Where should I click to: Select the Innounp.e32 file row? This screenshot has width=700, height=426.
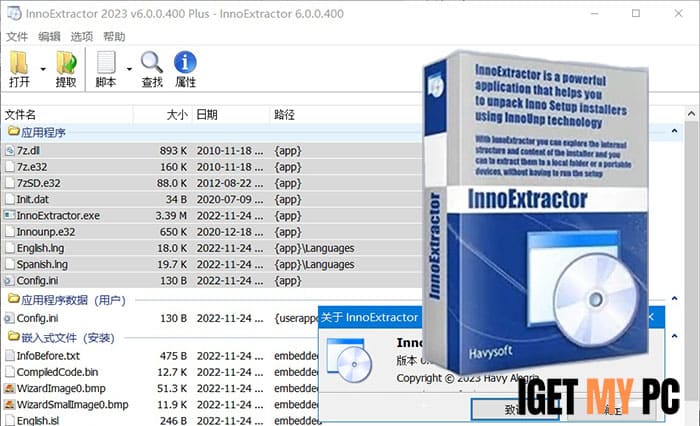point(212,232)
